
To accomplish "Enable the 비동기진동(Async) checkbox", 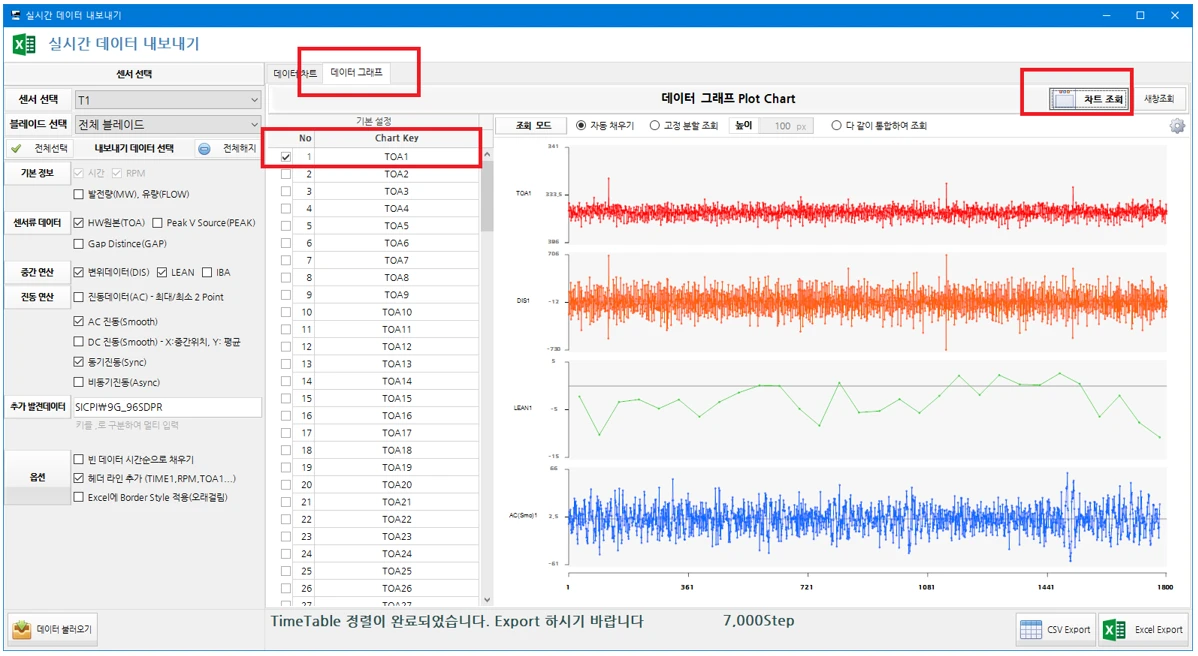I will 79,382.
